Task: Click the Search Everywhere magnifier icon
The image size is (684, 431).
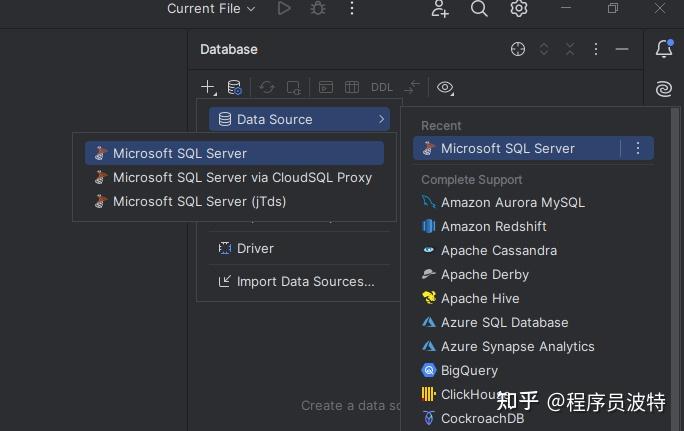Action: (x=479, y=9)
